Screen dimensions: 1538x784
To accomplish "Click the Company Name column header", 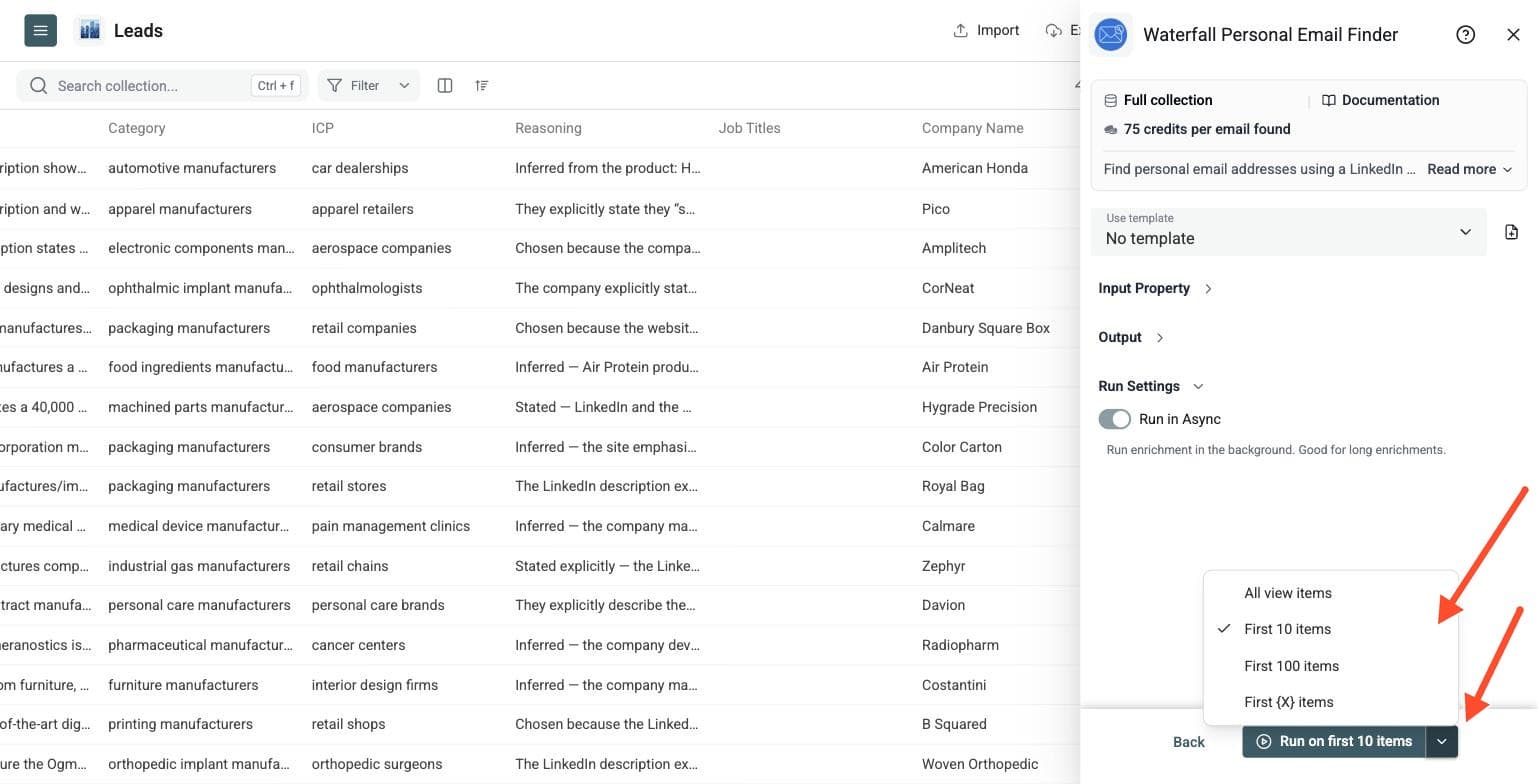I will (x=972, y=128).
